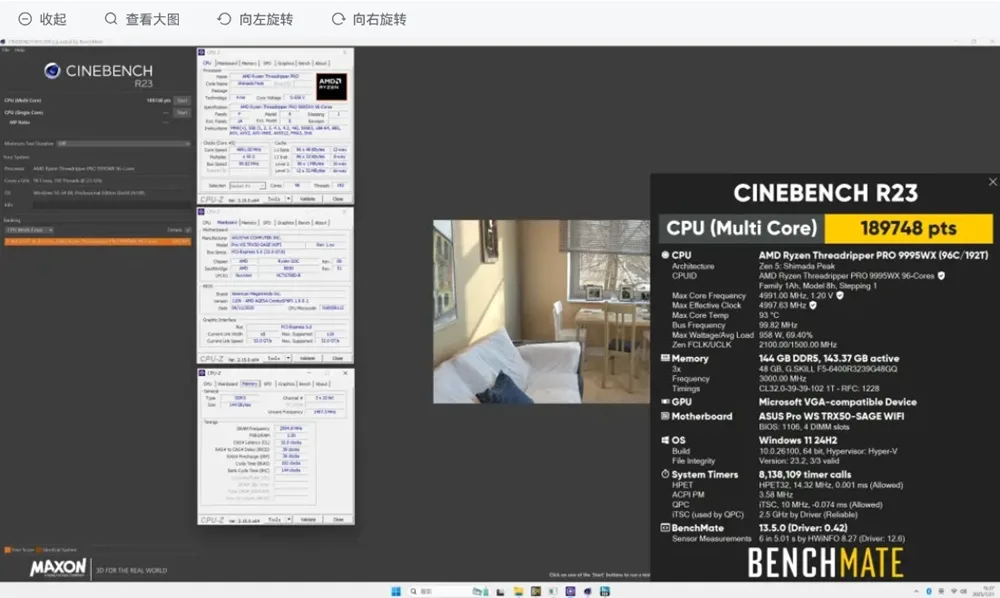Click the MAXON logo at bottom left
The height and width of the screenshot is (598, 1000).
pos(58,568)
